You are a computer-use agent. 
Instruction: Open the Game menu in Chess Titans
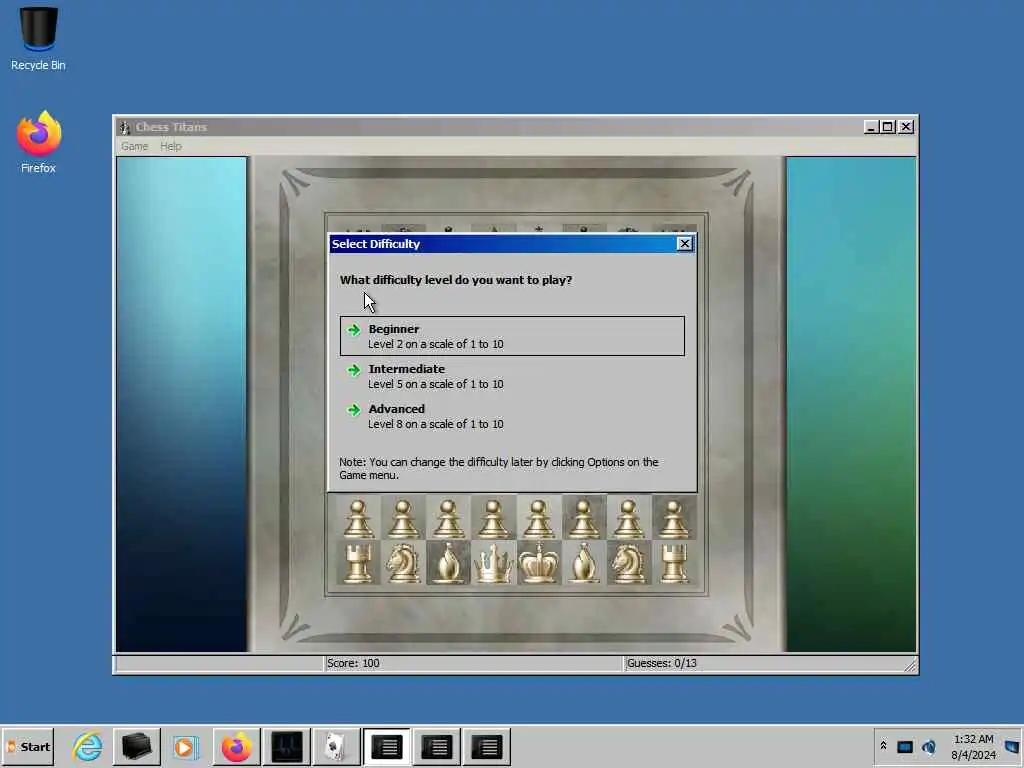(135, 146)
